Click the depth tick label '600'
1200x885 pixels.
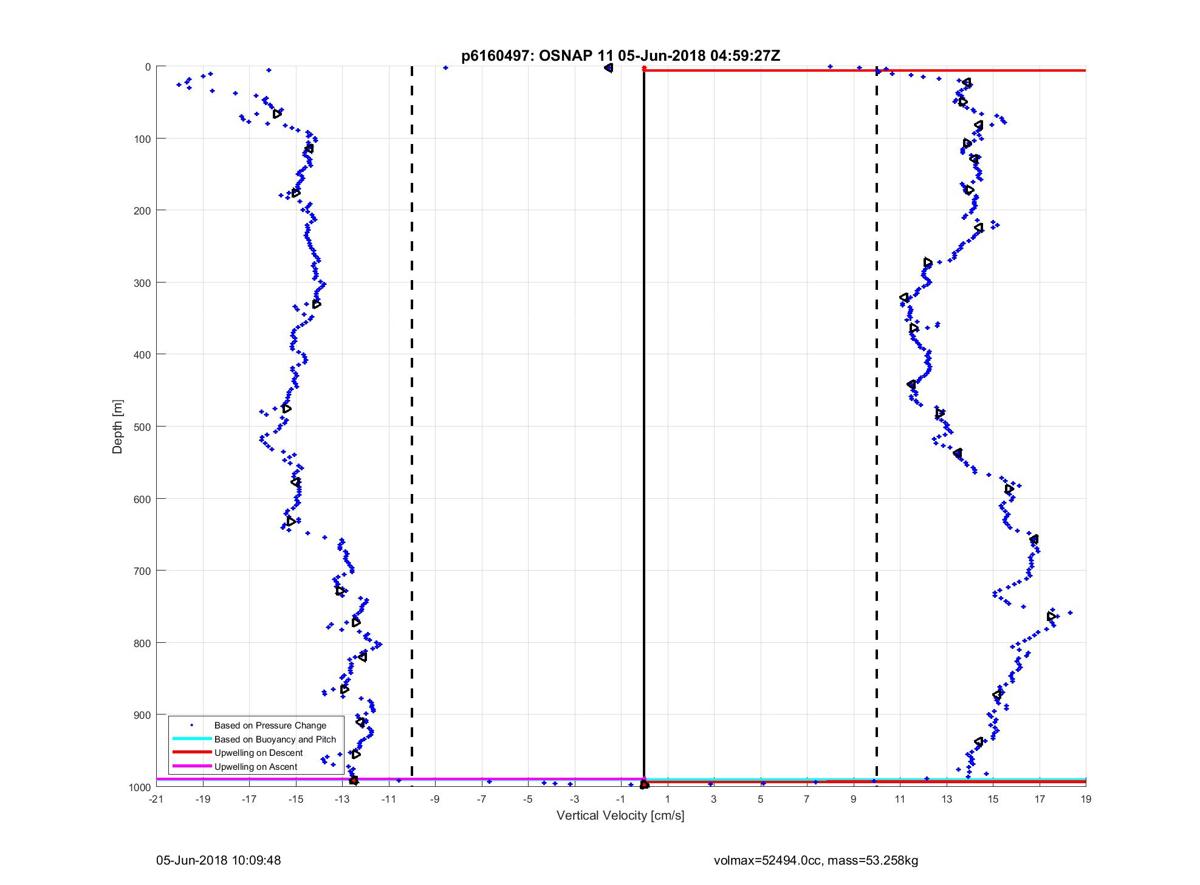[141, 499]
